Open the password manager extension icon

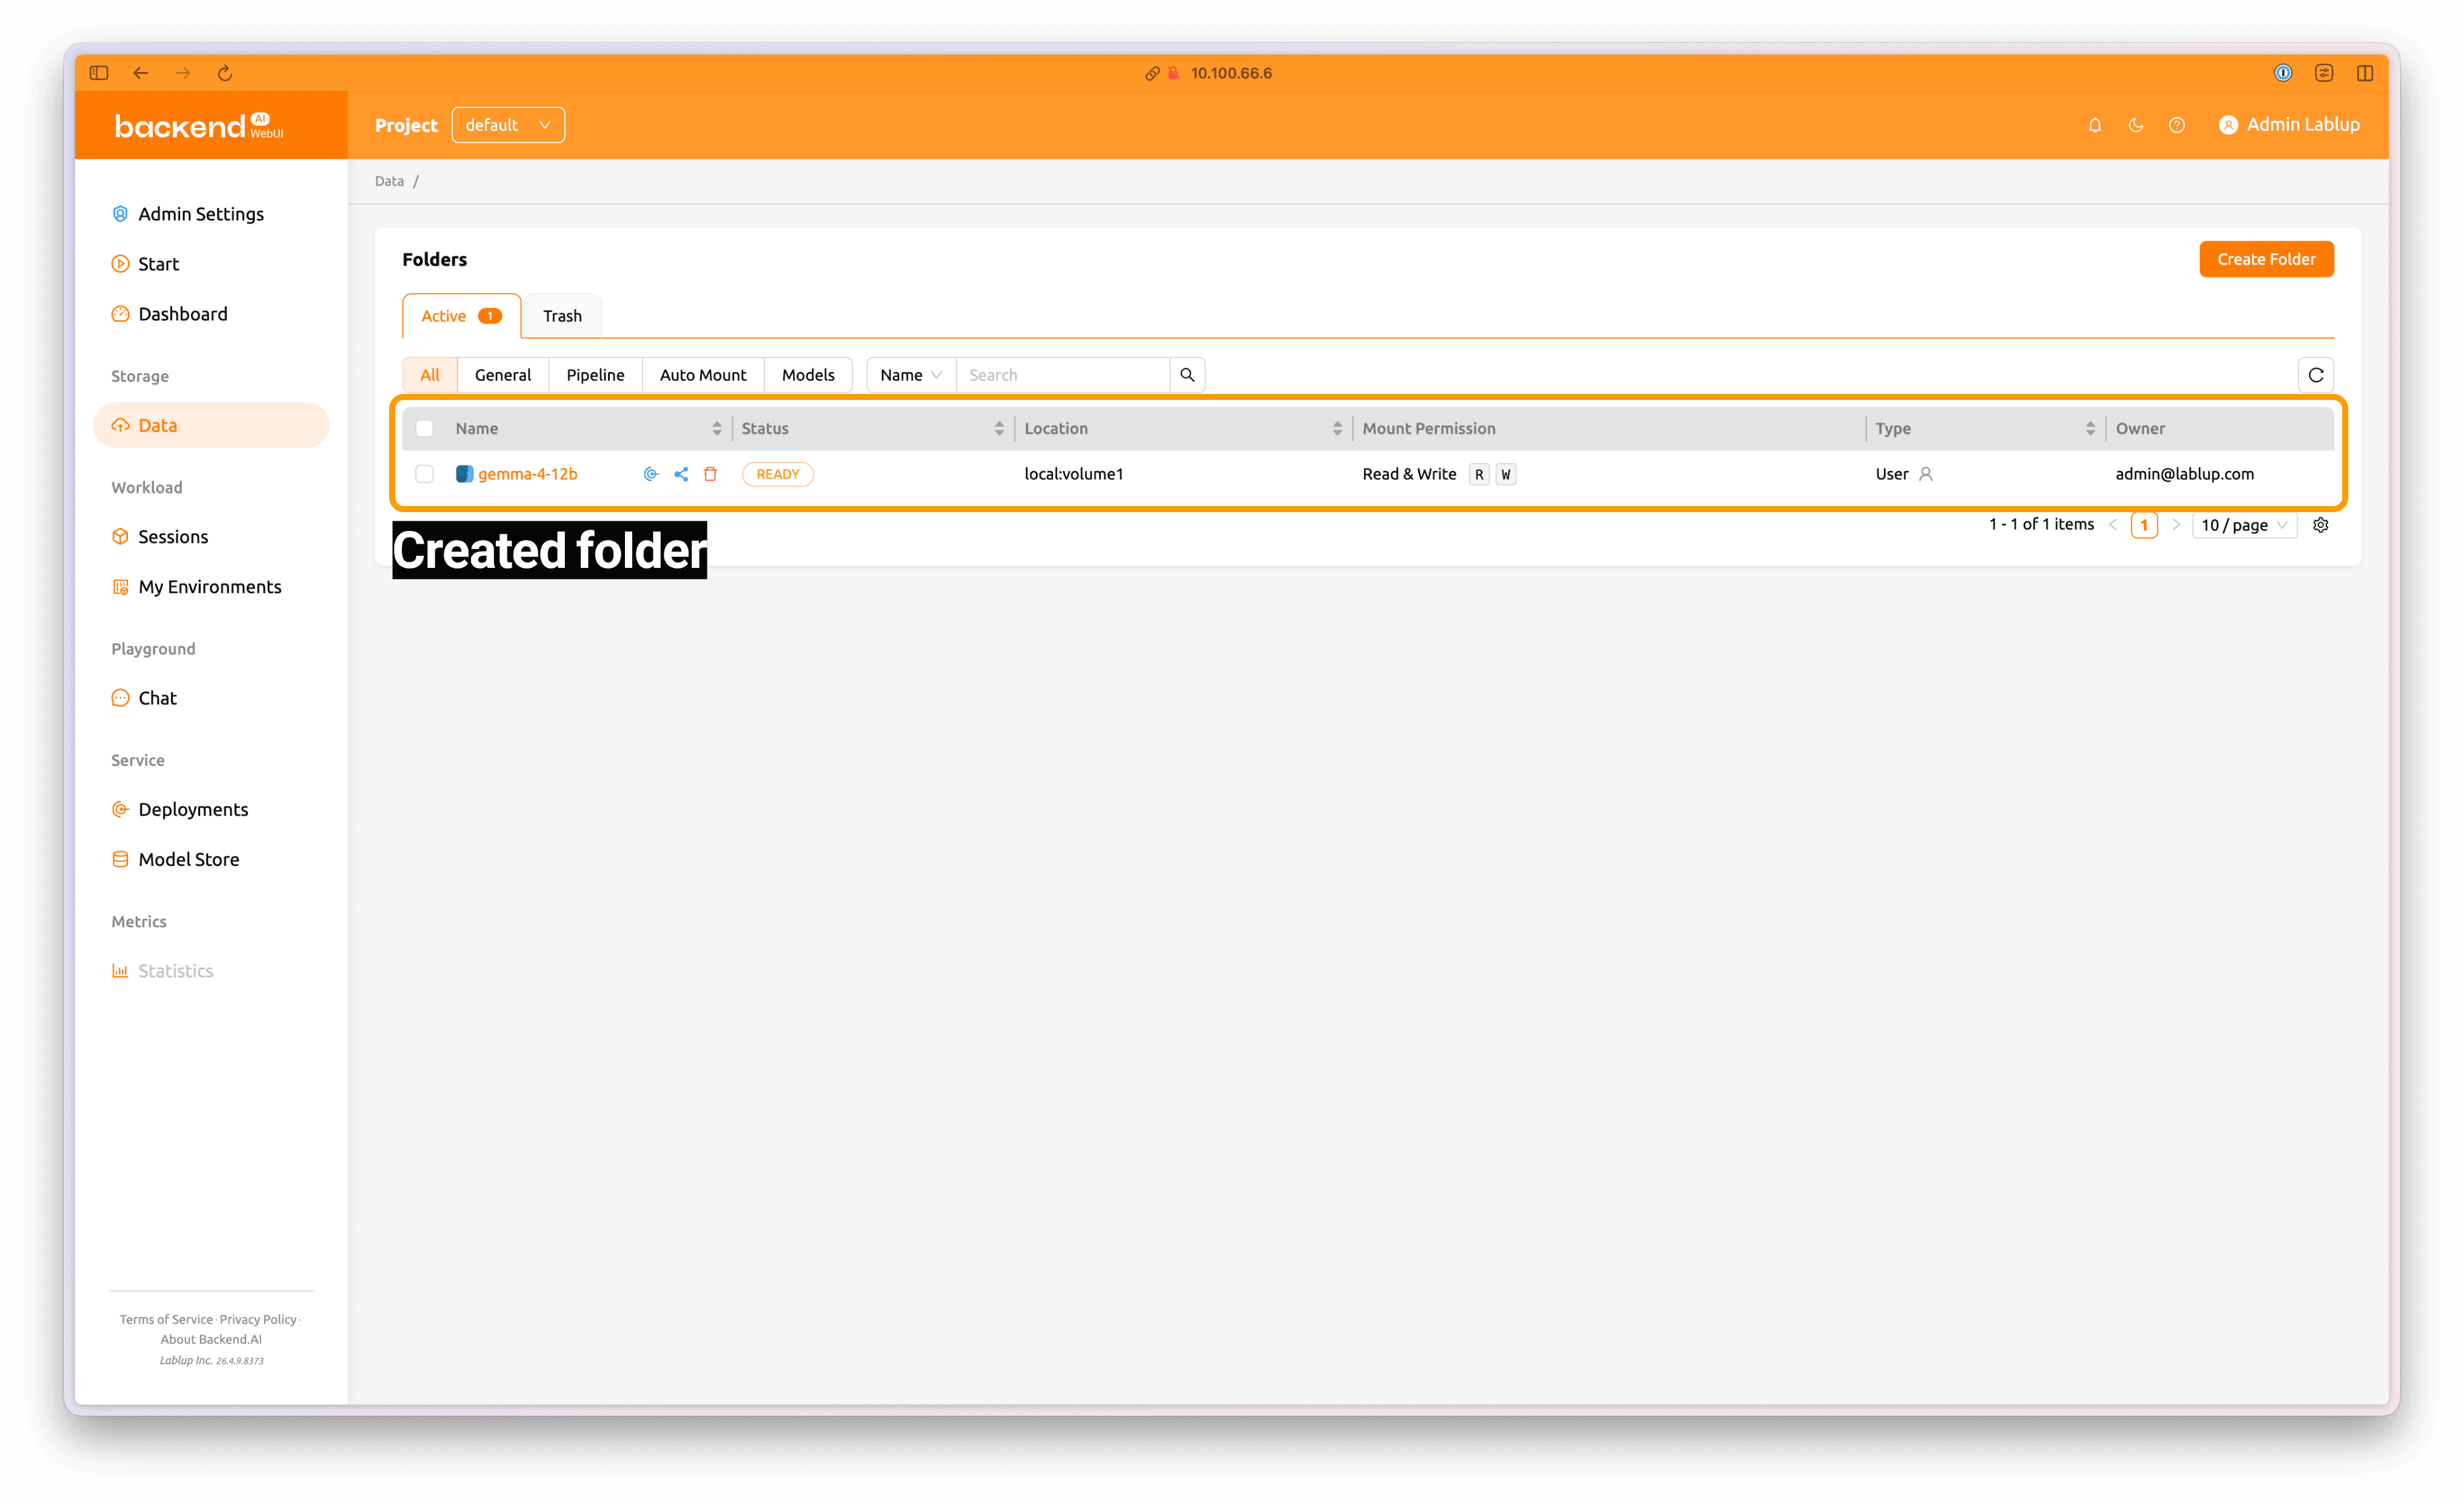pos(2283,73)
